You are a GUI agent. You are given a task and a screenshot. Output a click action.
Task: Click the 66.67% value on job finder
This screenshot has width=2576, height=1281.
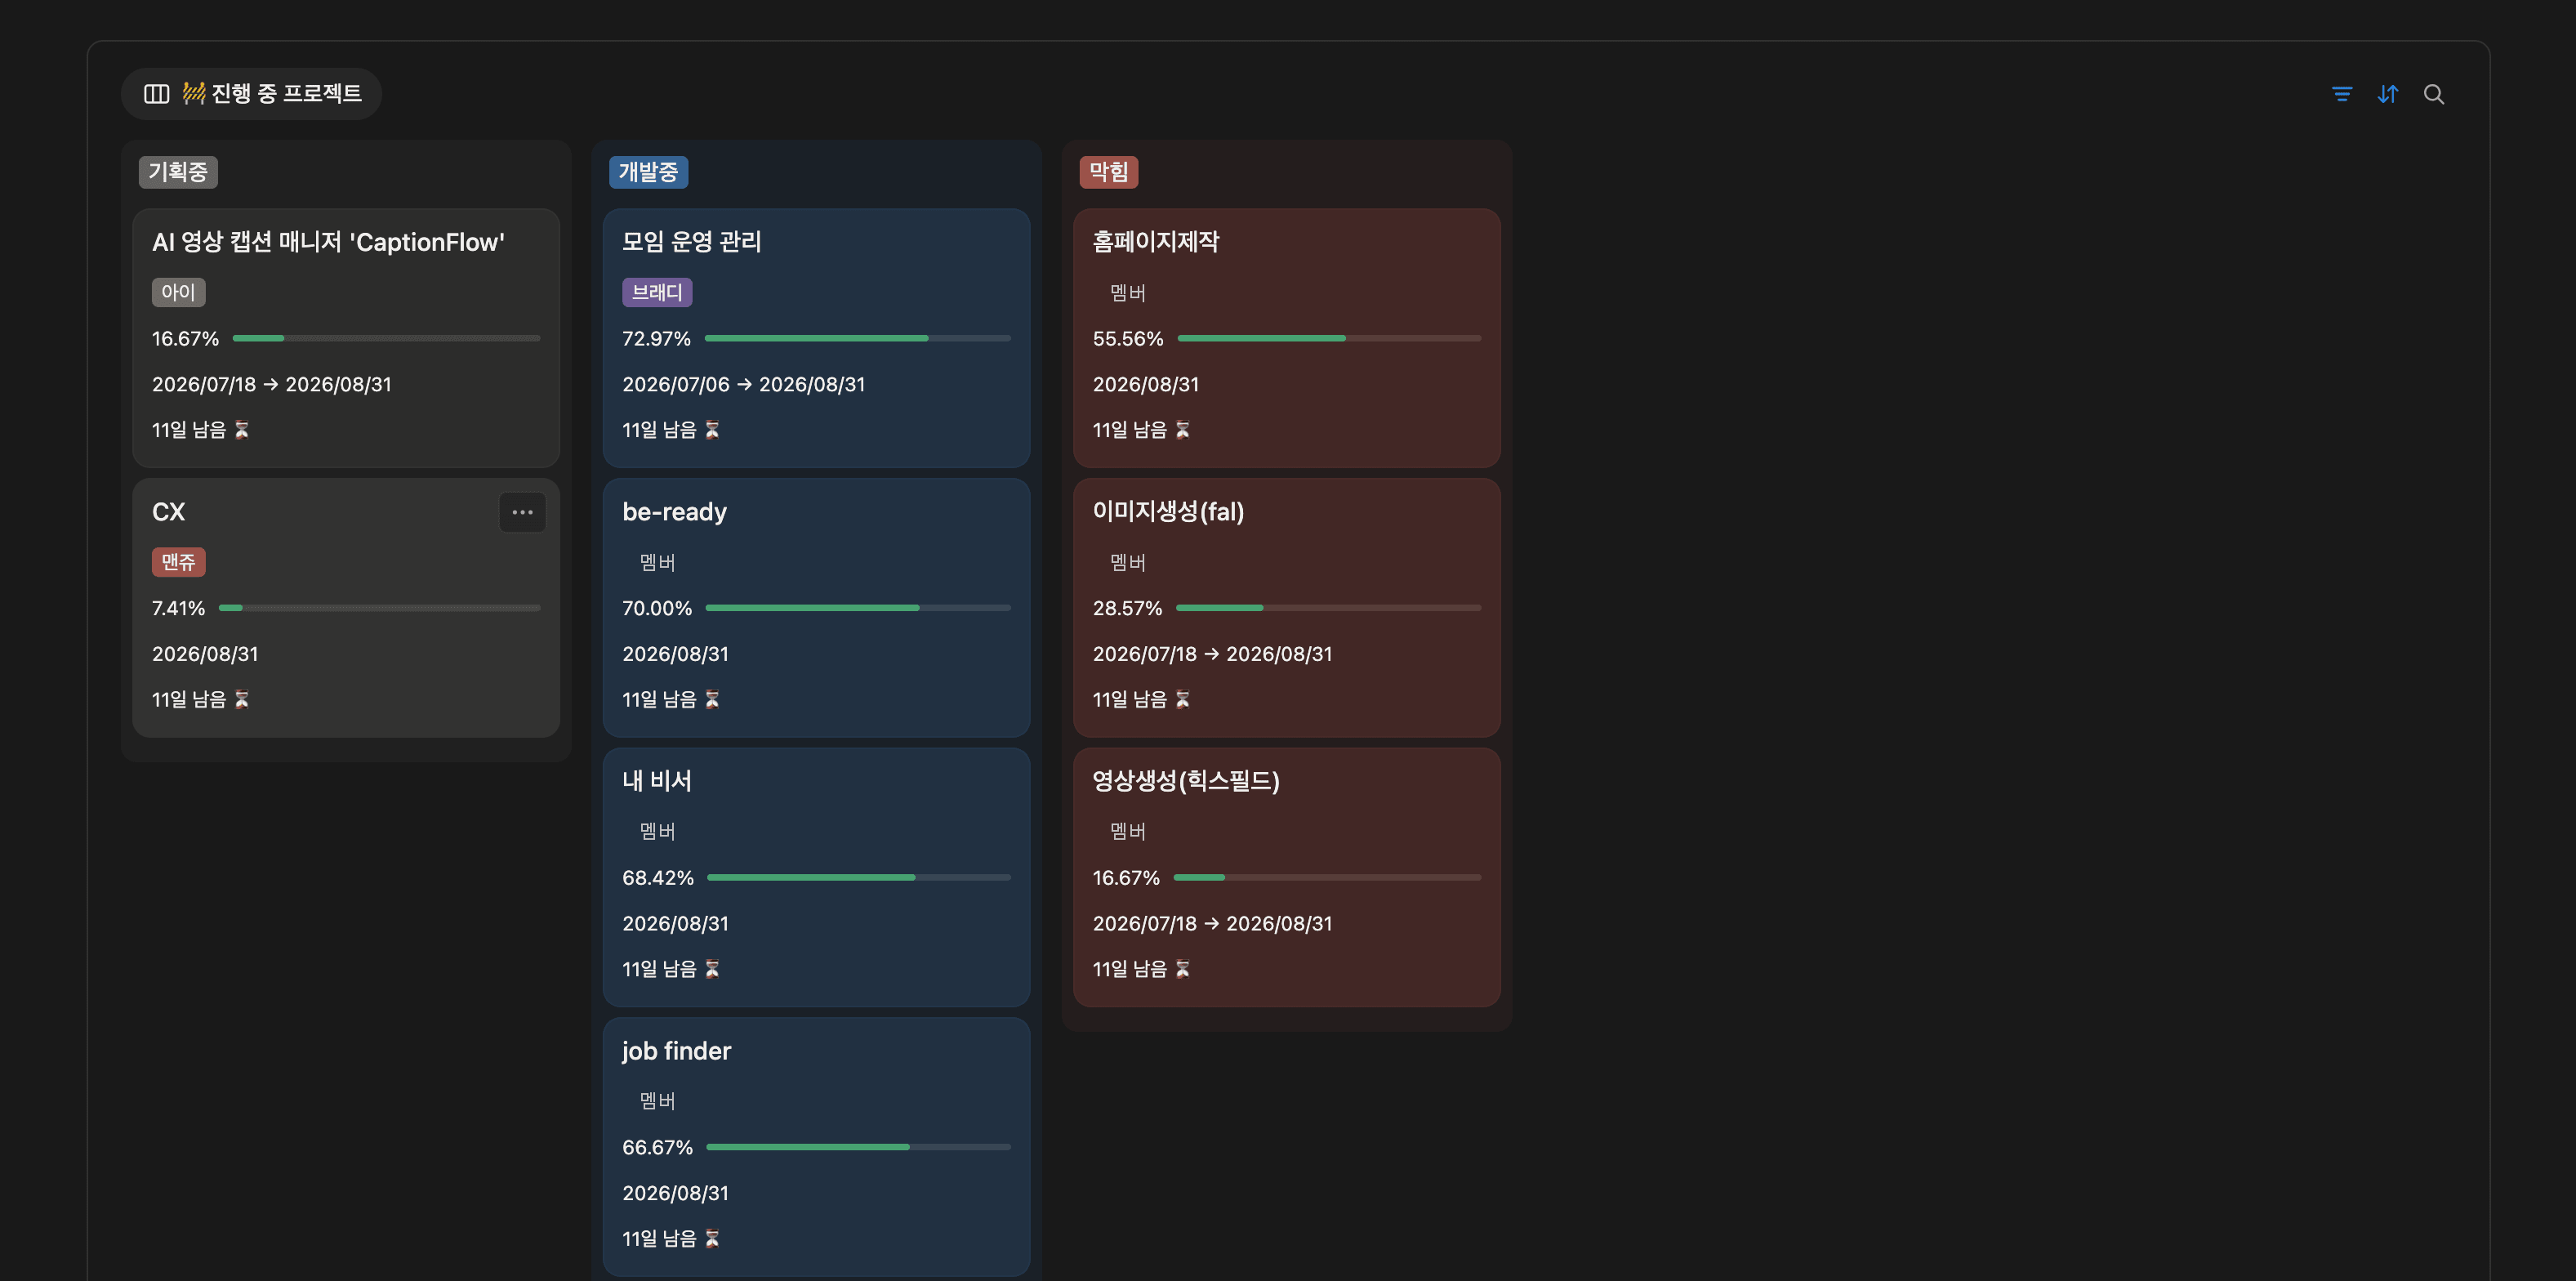(657, 1147)
